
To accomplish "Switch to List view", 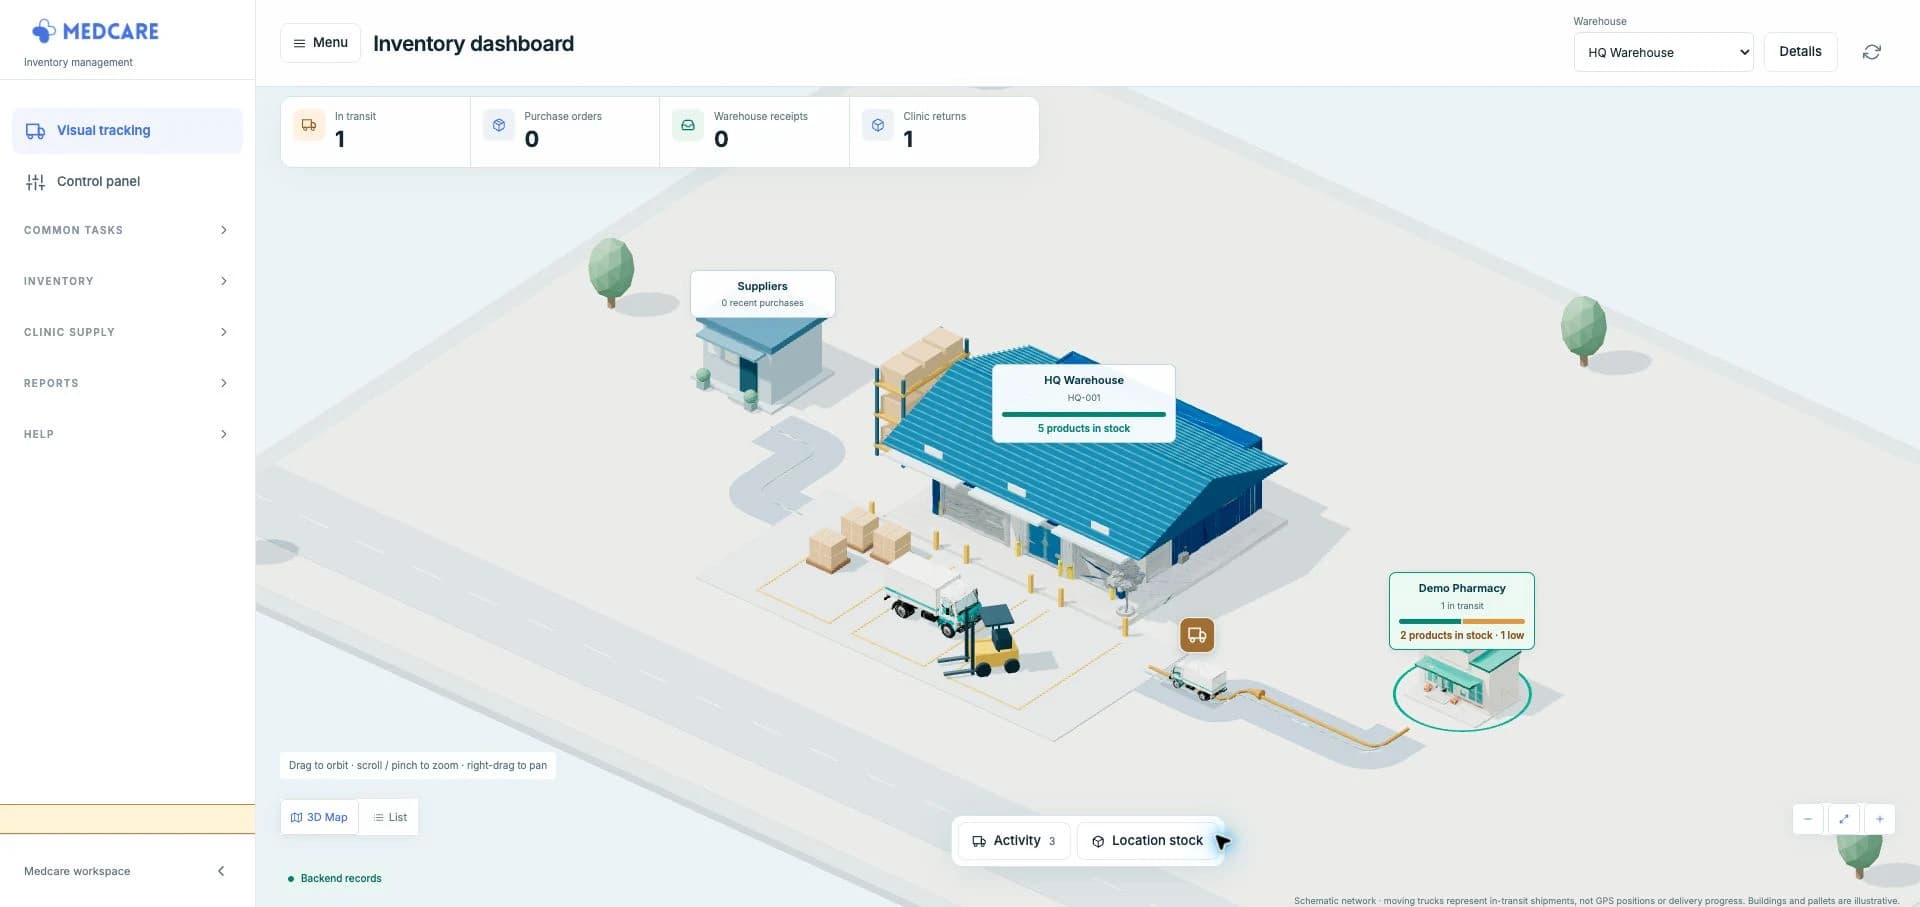I will tap(390, 817).
